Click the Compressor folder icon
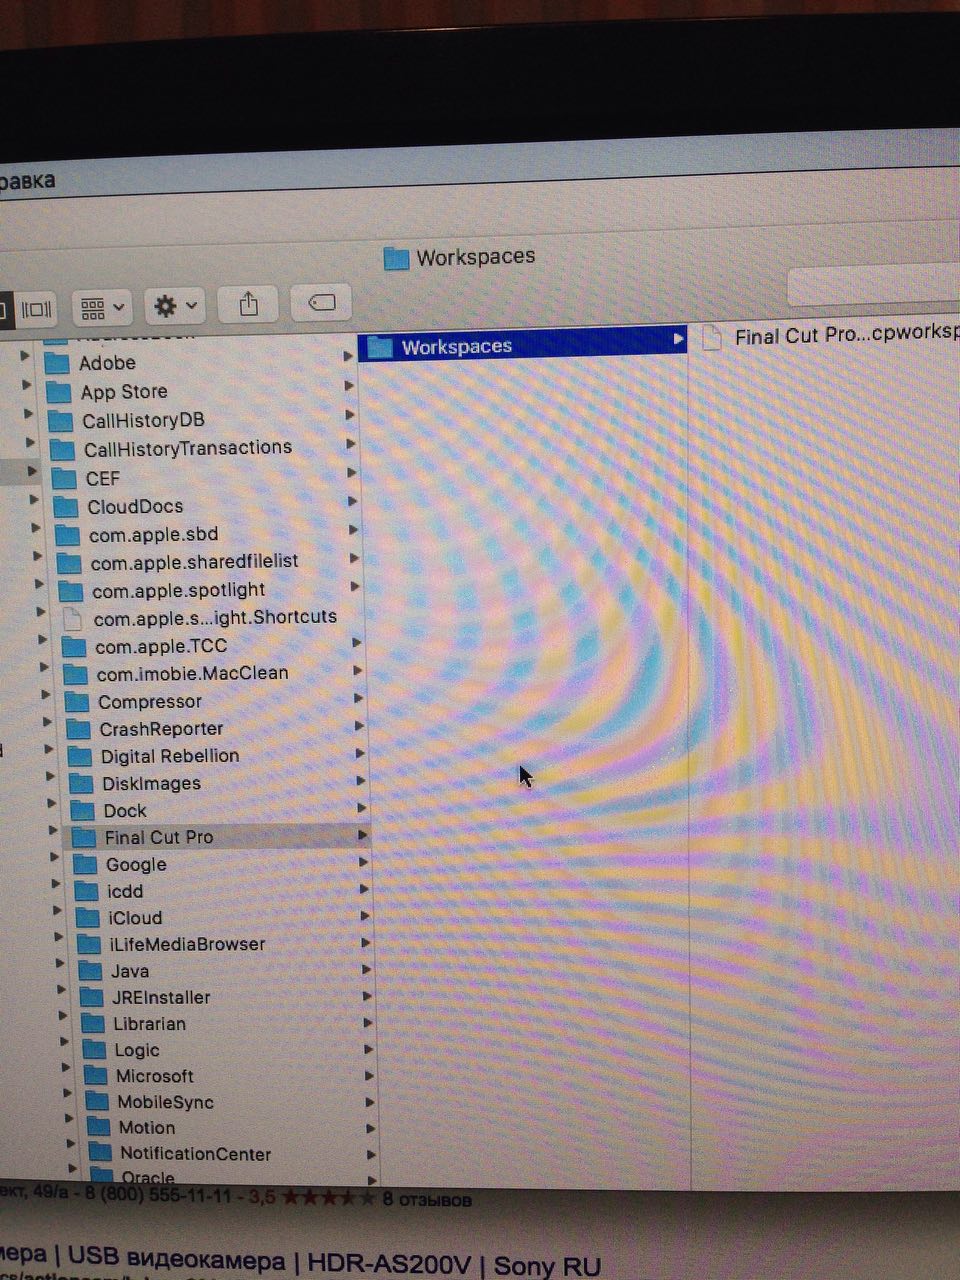This screenshot has height=1280, width=960. point(78,702)
